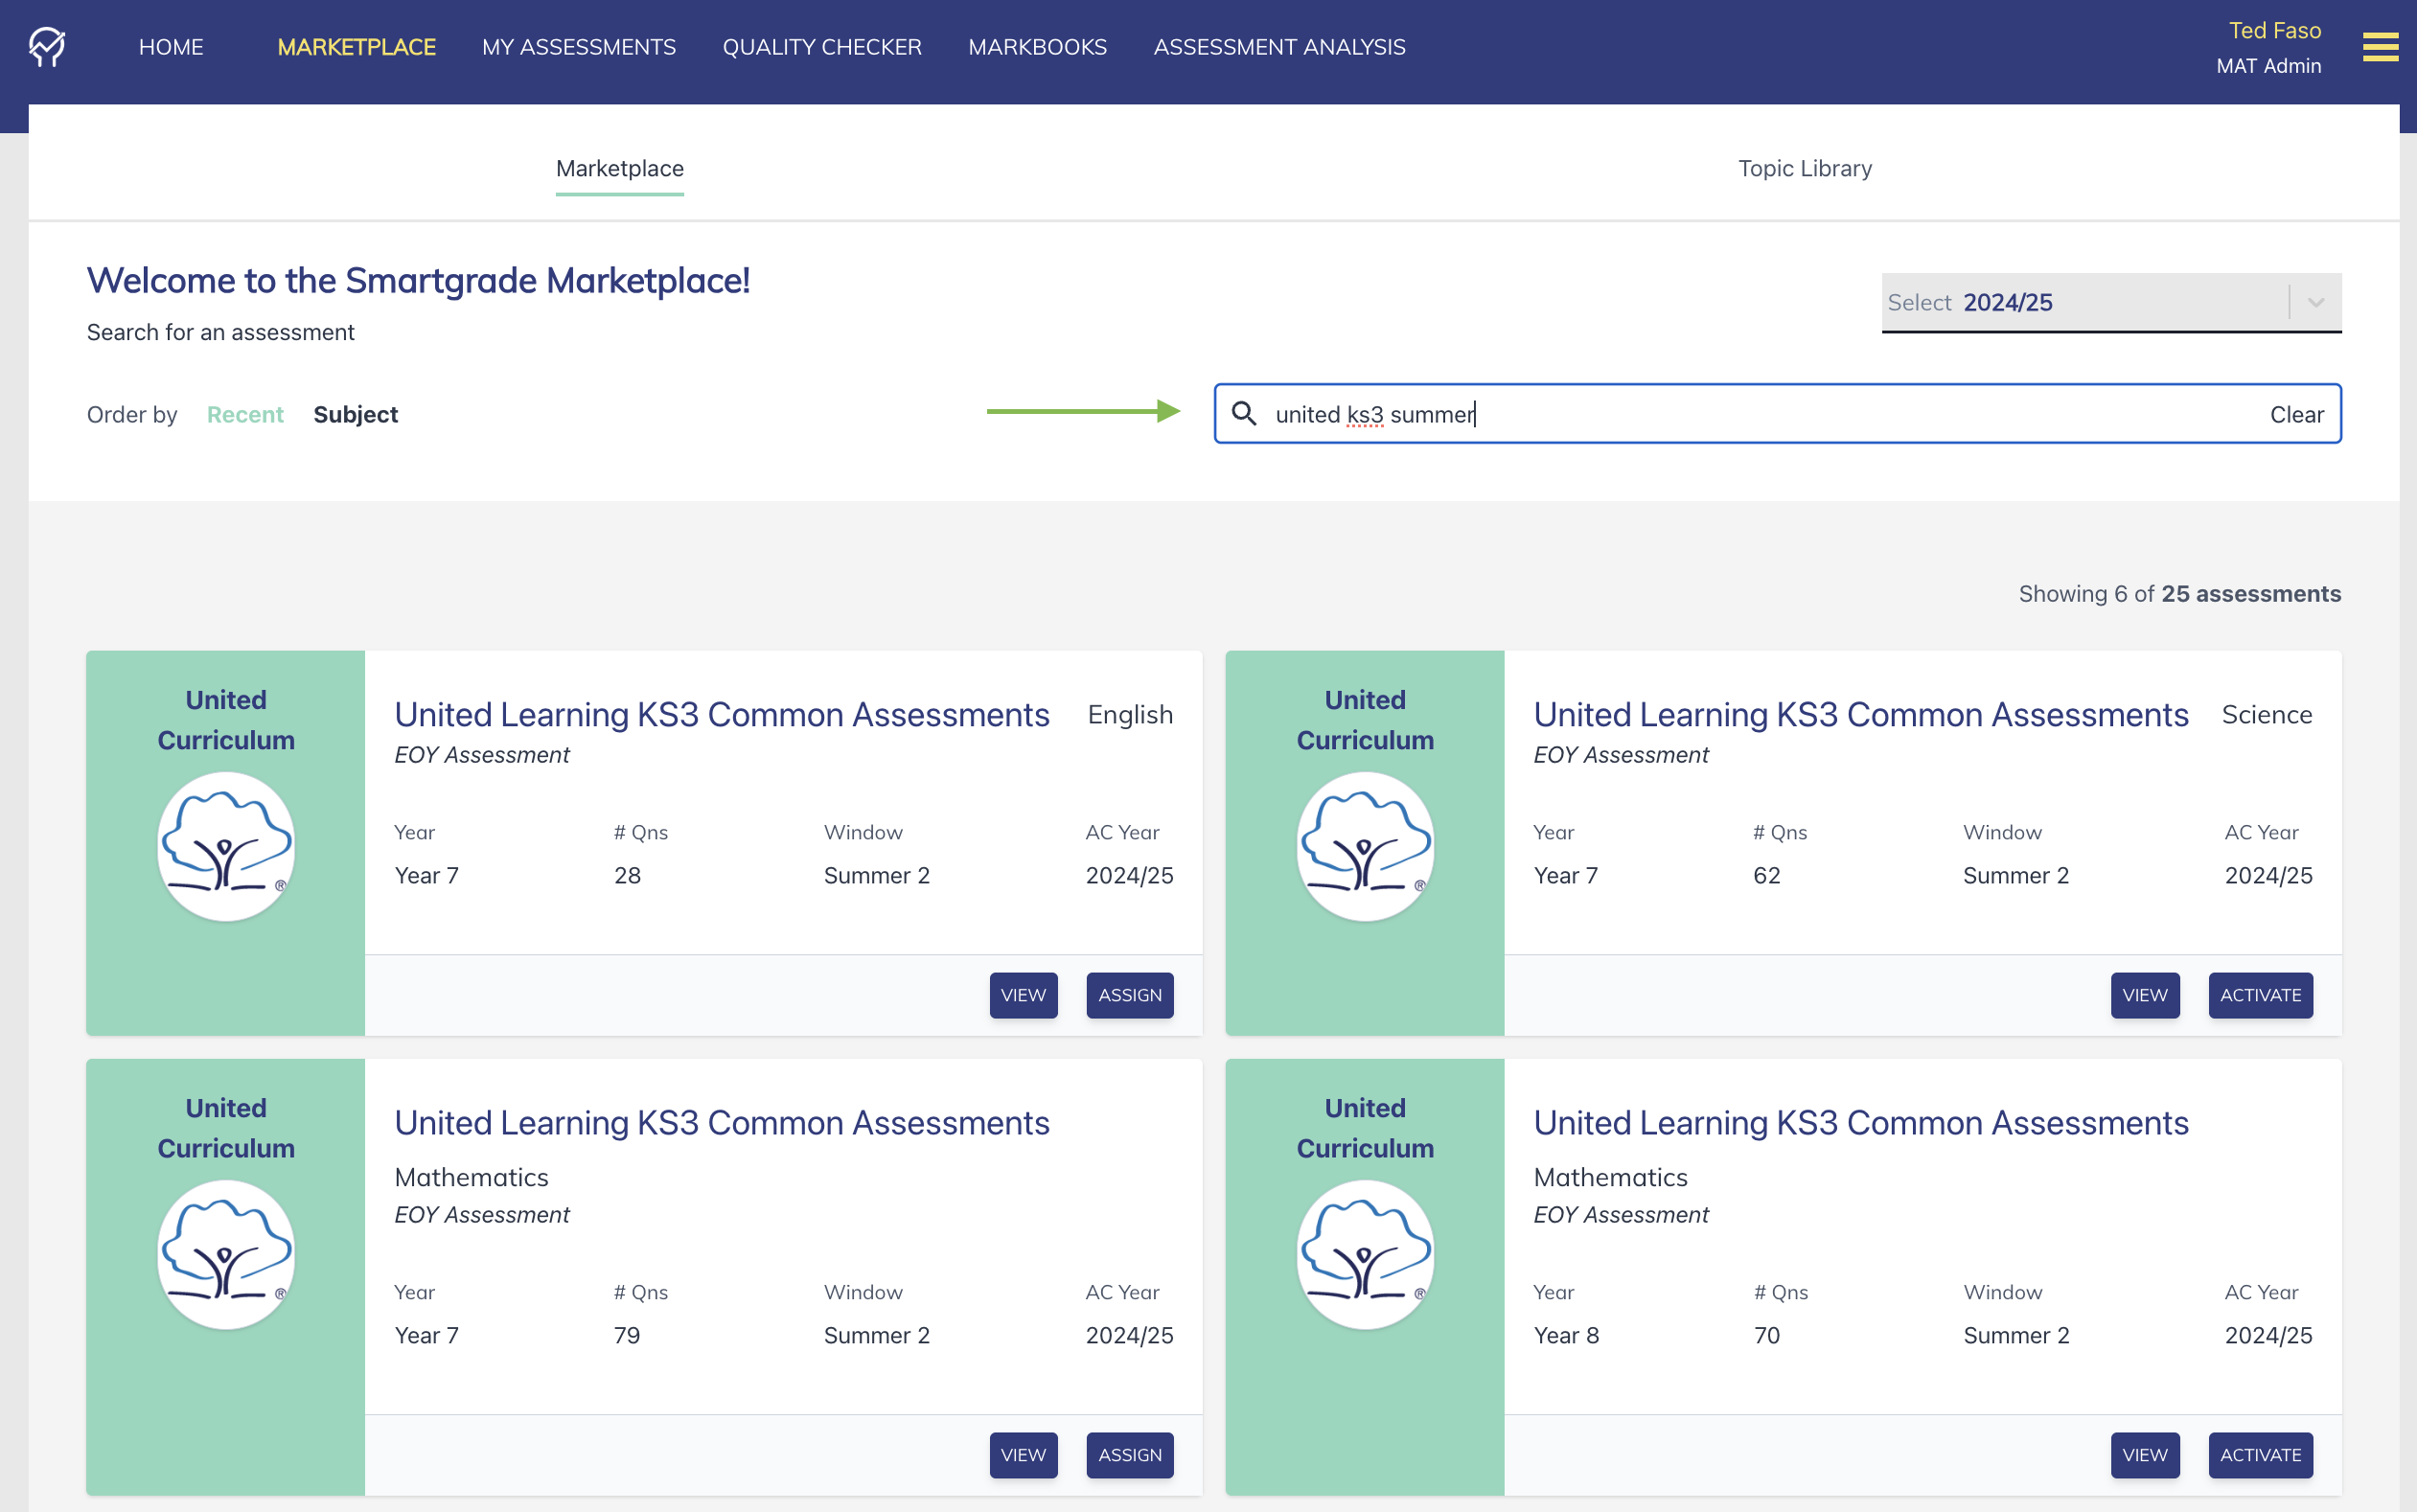Expand the academic year chevron

[2315, 302]
